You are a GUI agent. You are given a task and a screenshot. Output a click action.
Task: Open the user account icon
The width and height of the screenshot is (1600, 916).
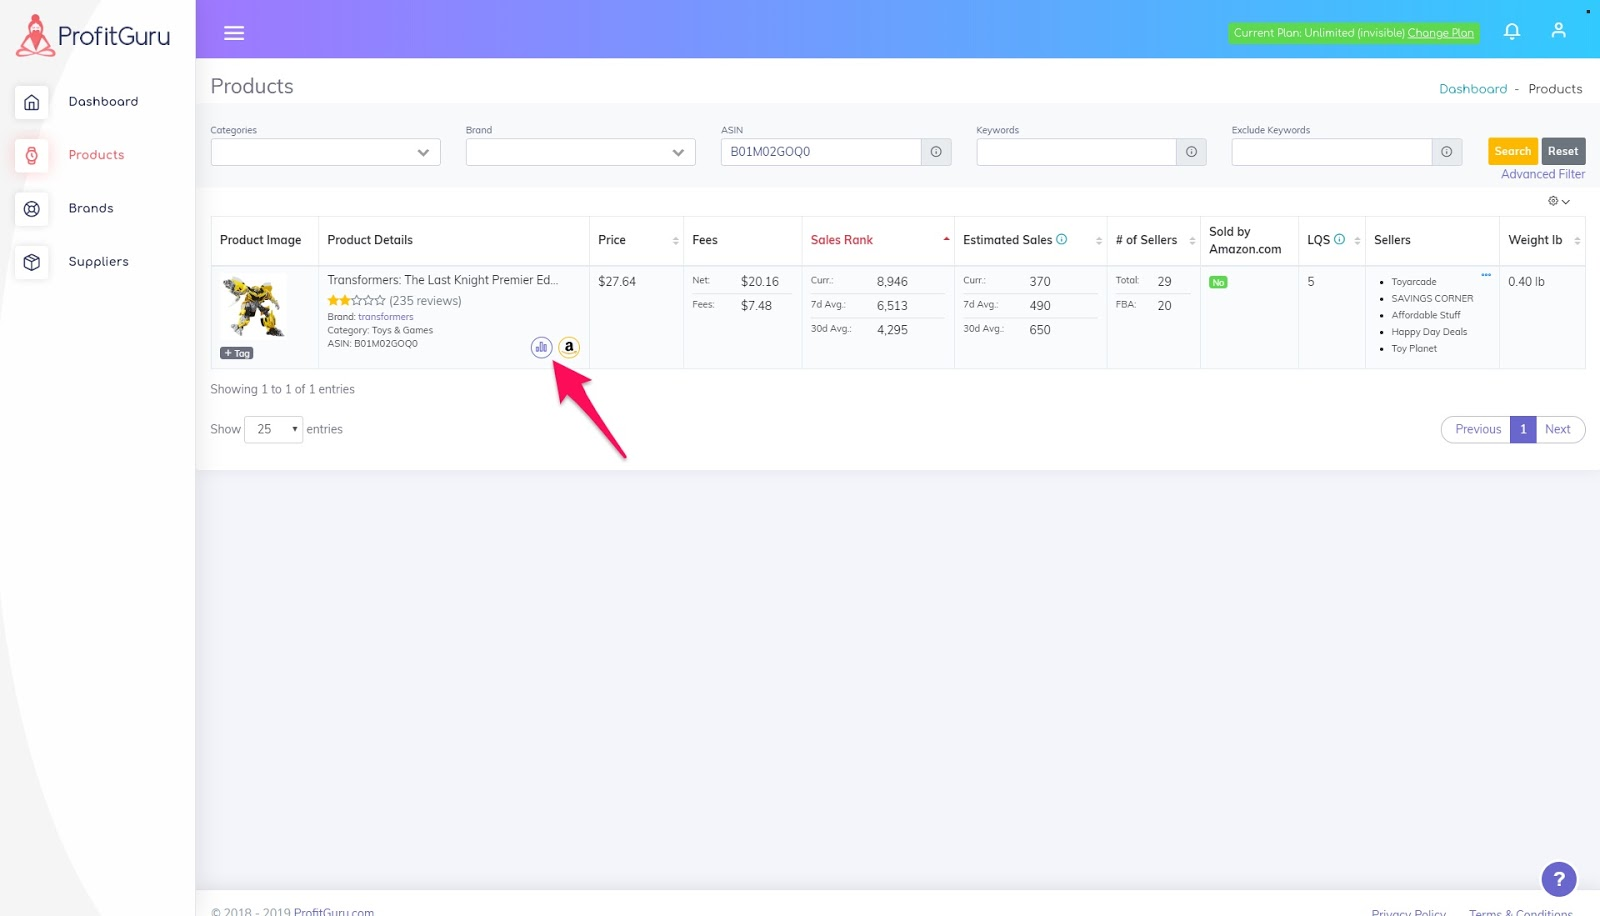point(1558,30)
